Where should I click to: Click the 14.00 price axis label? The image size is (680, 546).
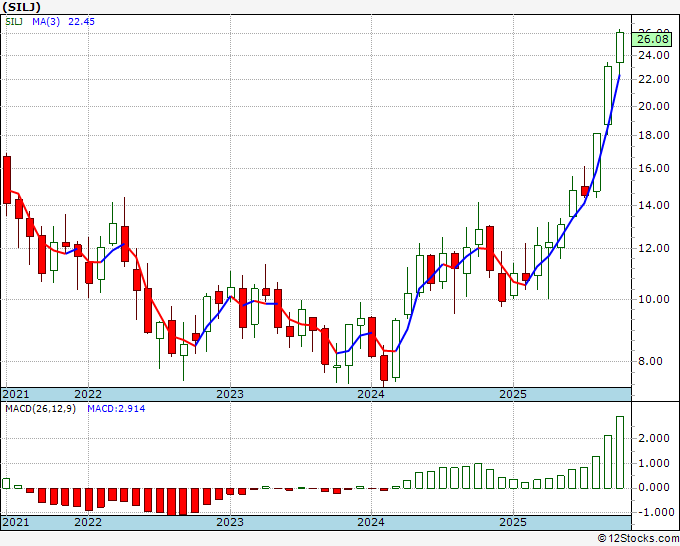(654, 205)
